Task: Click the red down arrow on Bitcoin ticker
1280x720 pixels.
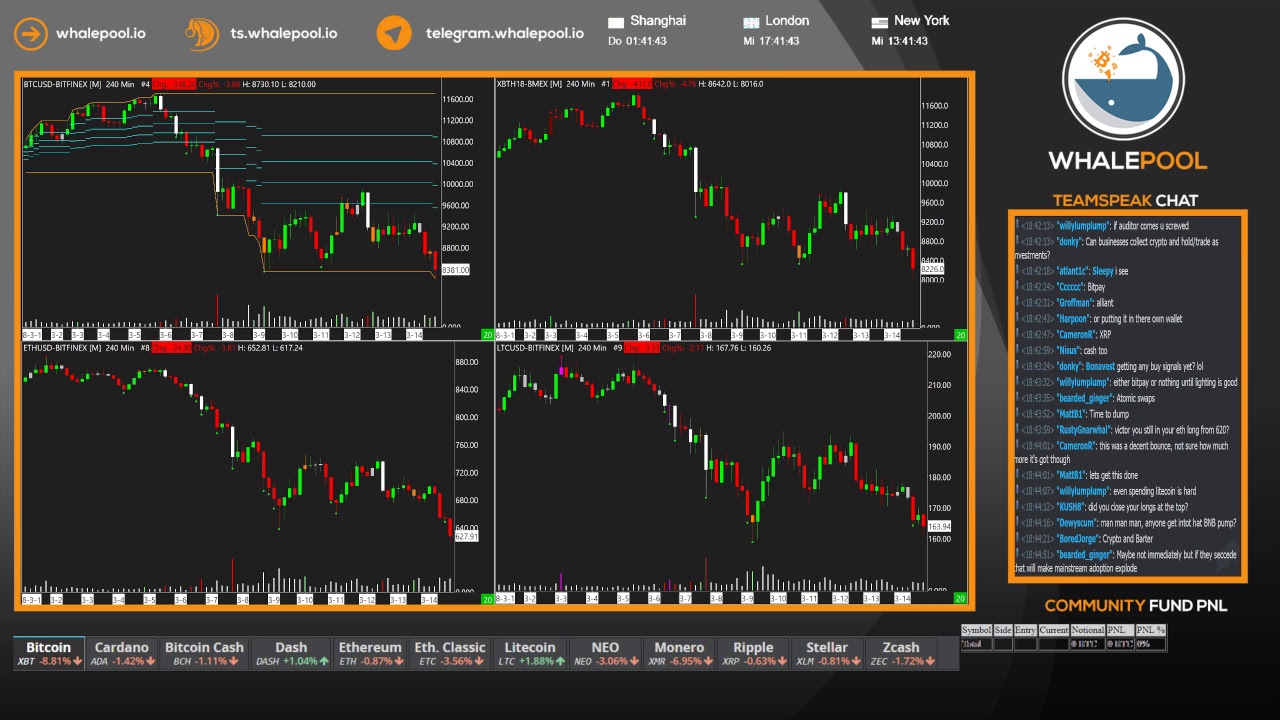Action: pyautogui.click(x=79, y=662)
